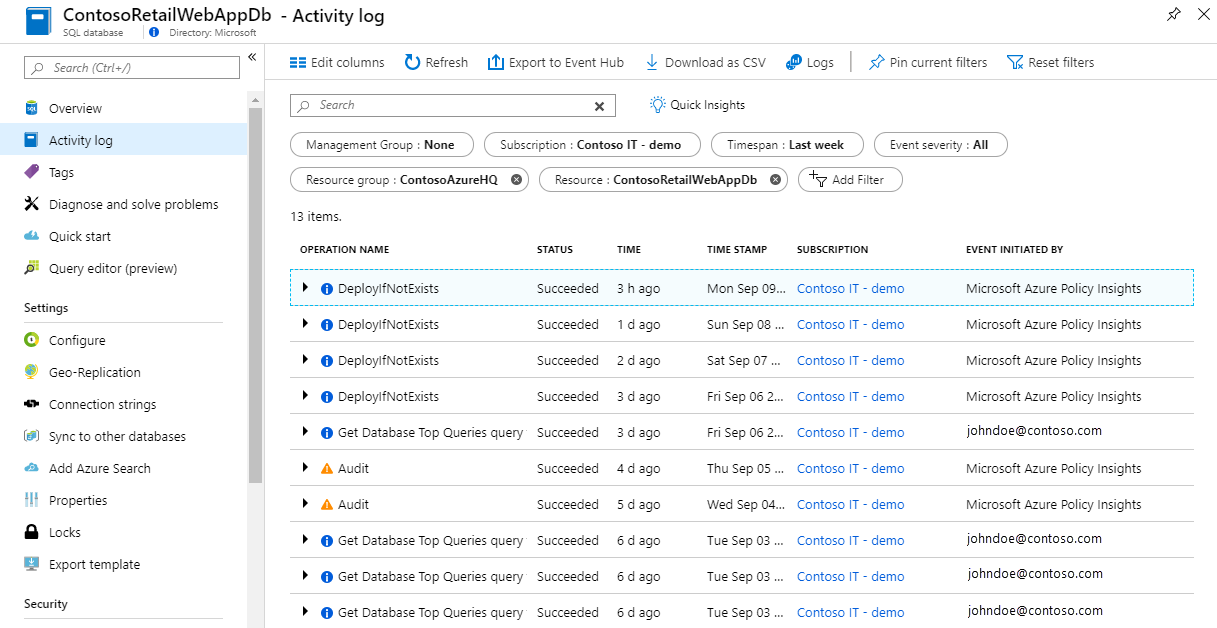Open Logs from the toolbar

[x=794, y=62]
